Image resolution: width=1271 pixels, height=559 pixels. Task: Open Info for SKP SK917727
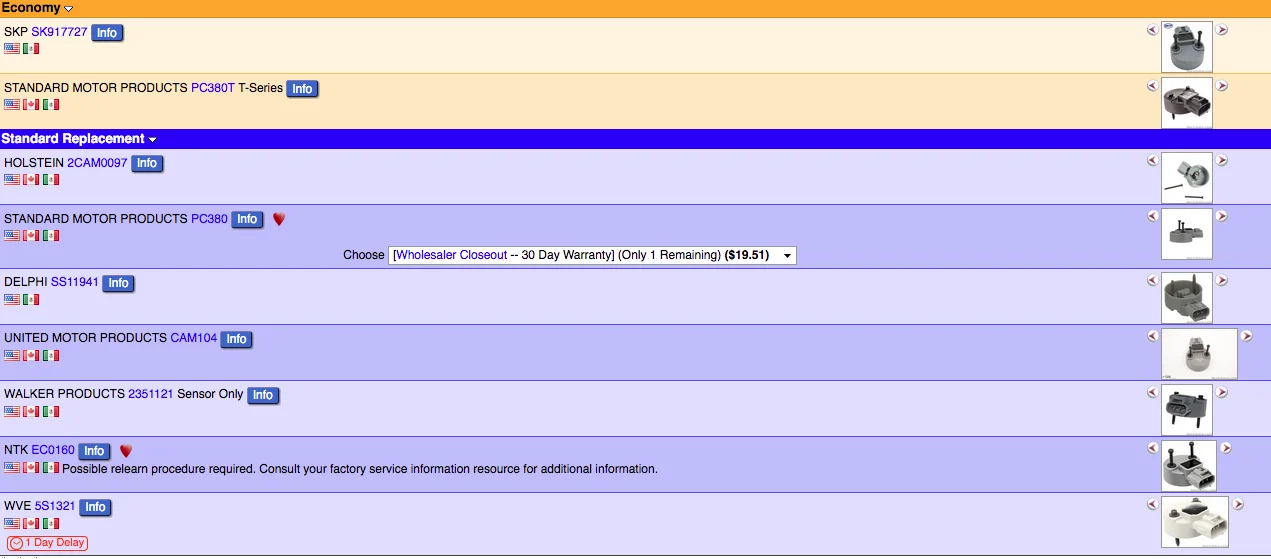click(x=107, y=33)
